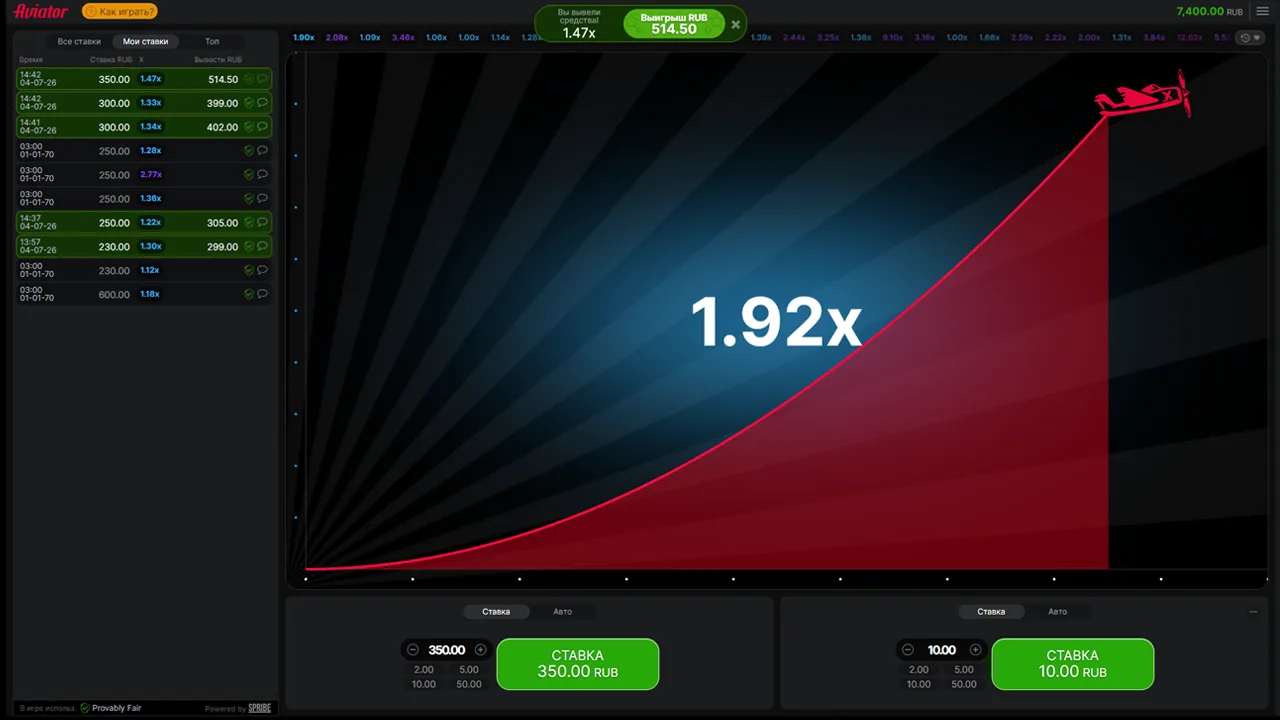1280x720 pixels.
Task: Pick the 5.00 quick amount in the right bet panel
Action: click(x=964, y=670)
